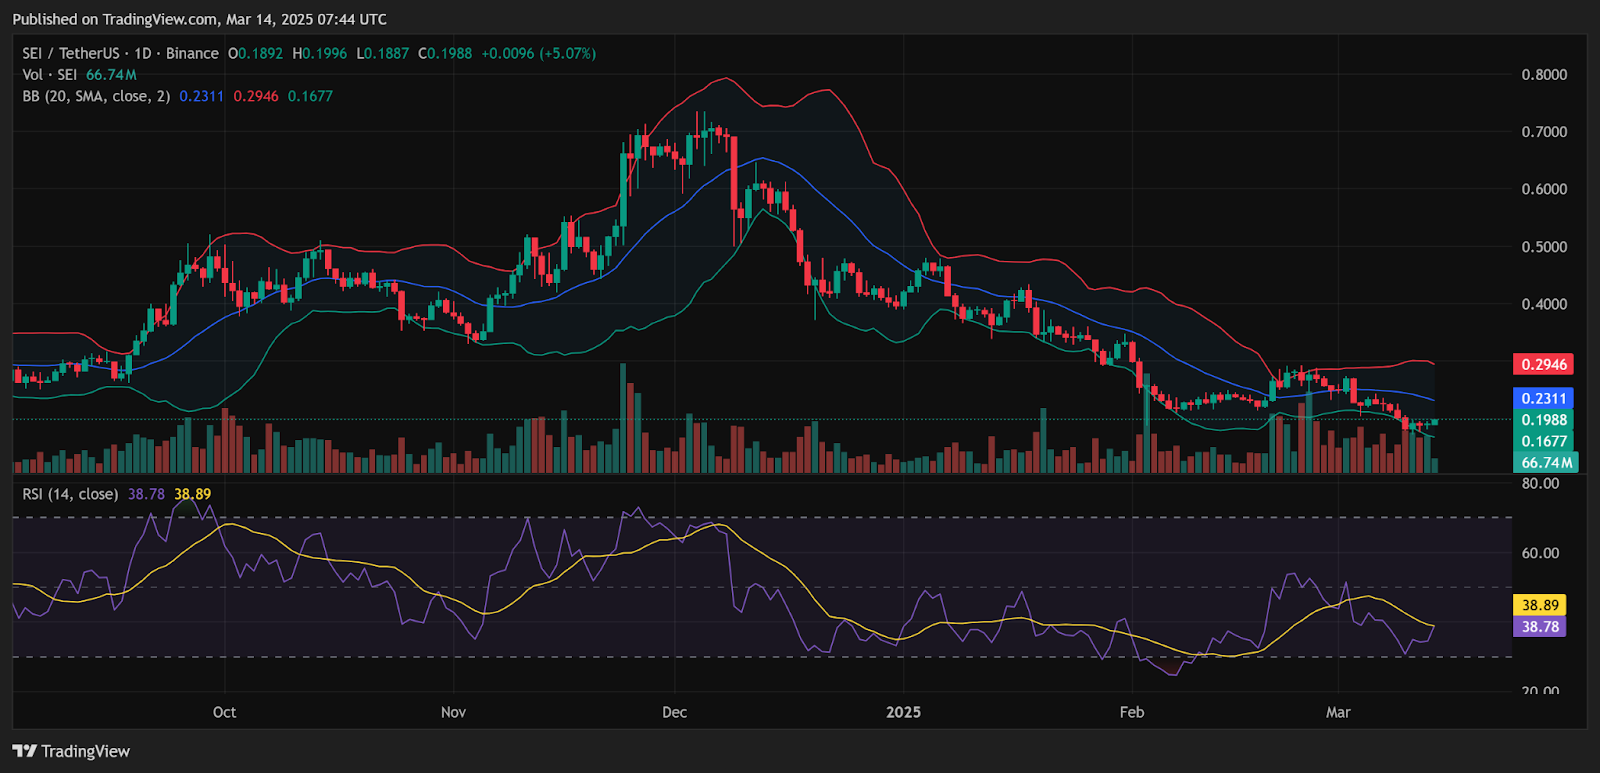Click the Dec label on the time axis

(674, 712)
